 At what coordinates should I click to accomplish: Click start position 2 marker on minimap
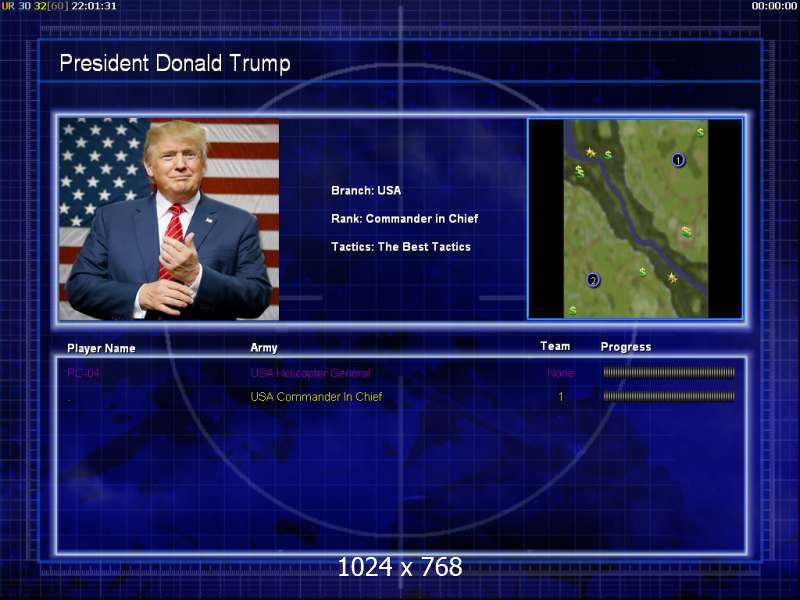click(x=593, y=280)
